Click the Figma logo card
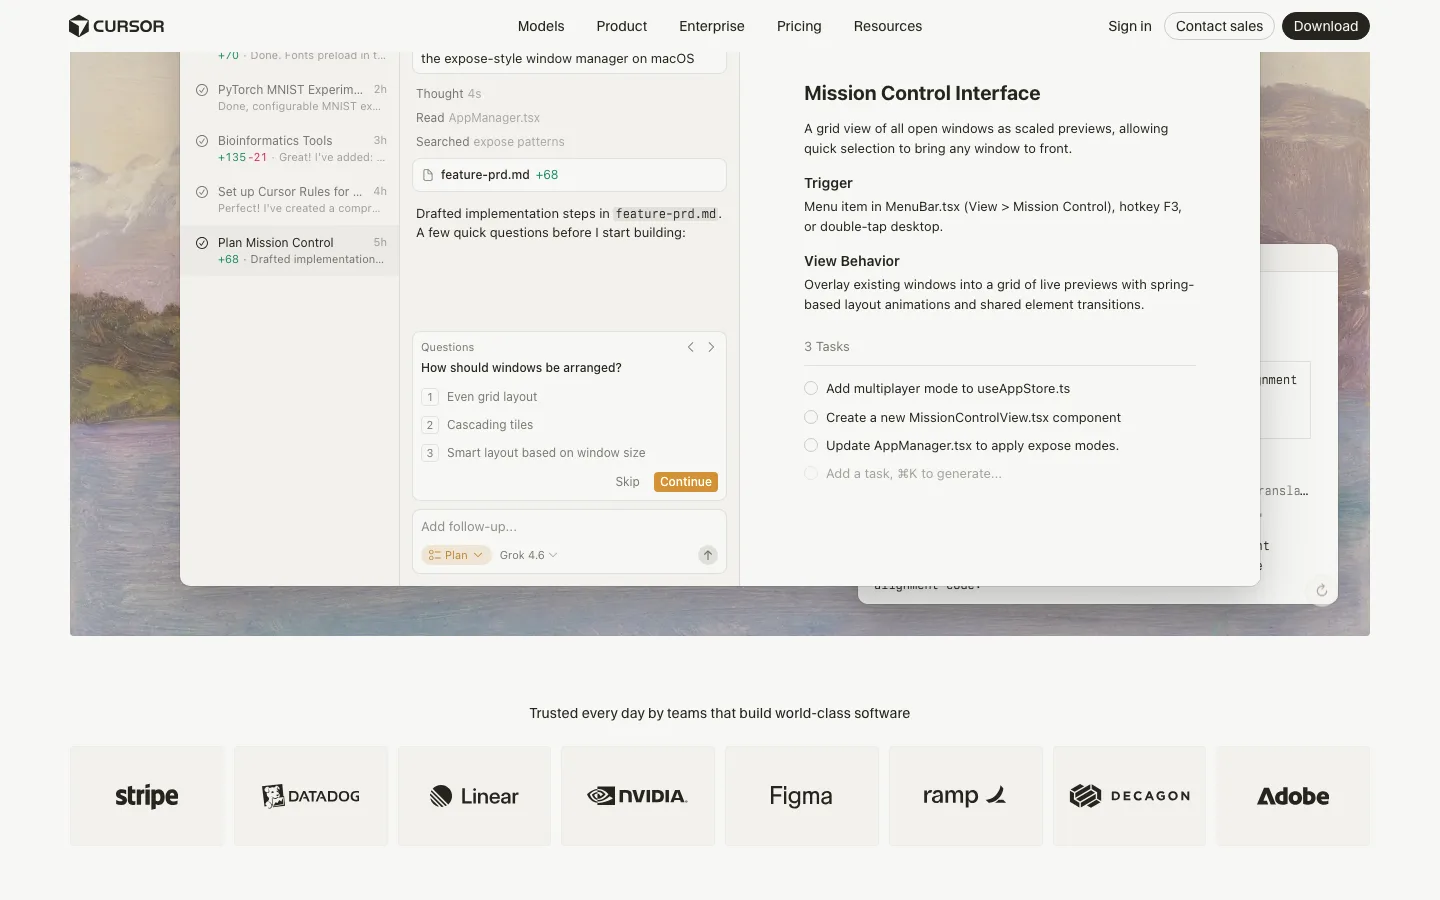Viewport: 1440px width, 900px height. tap(802, 796)
